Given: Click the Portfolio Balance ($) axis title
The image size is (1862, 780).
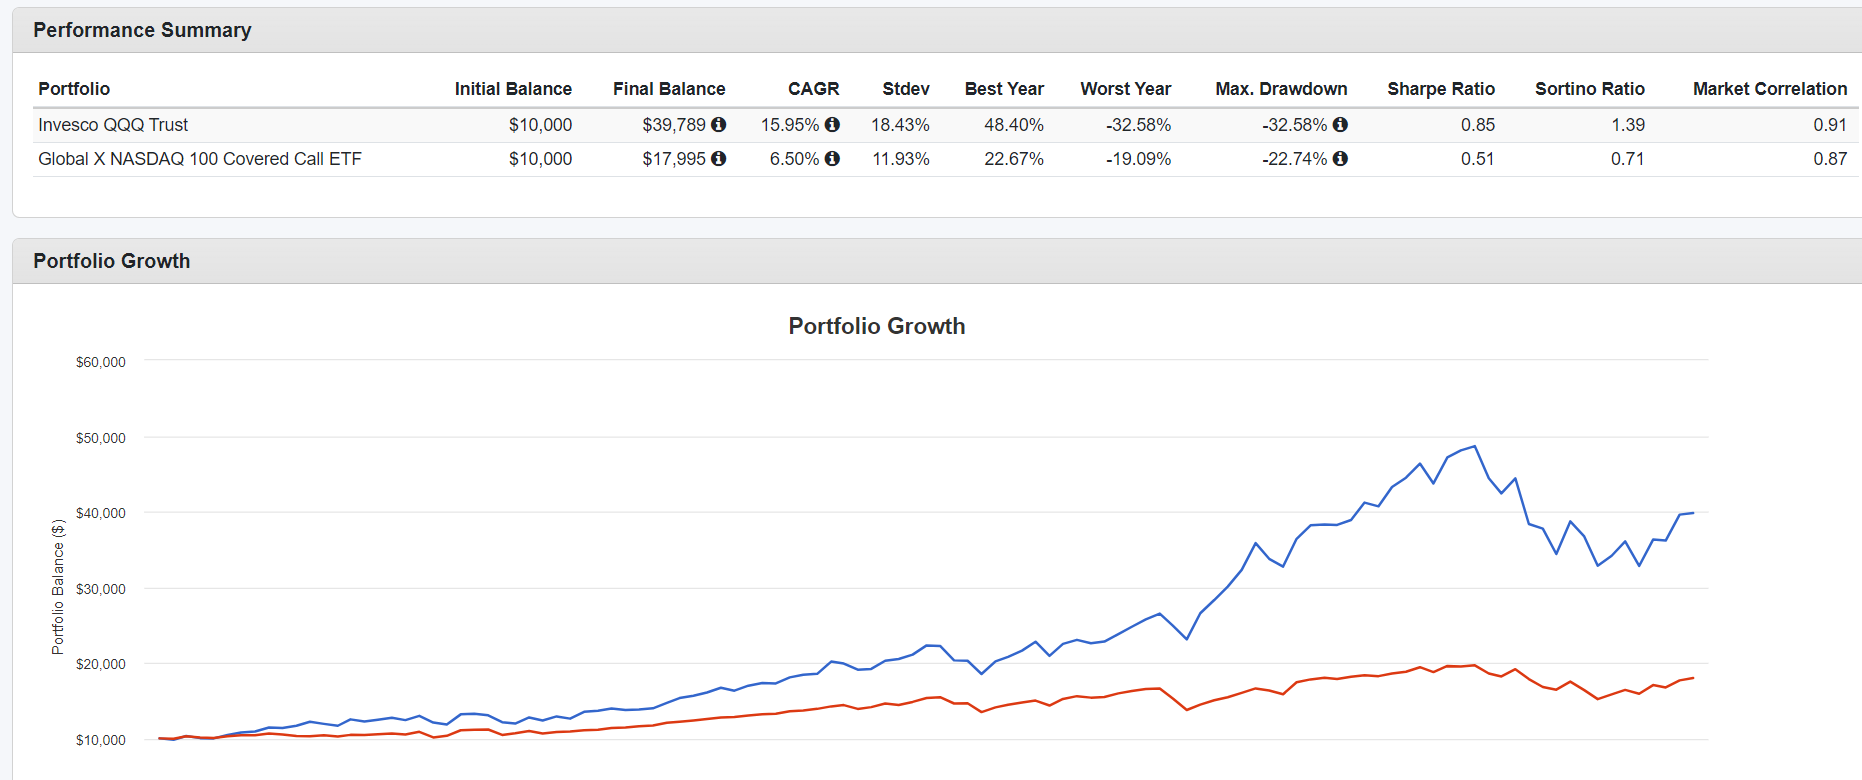Looking at the screenshot, I should click(x=58, y=587).
